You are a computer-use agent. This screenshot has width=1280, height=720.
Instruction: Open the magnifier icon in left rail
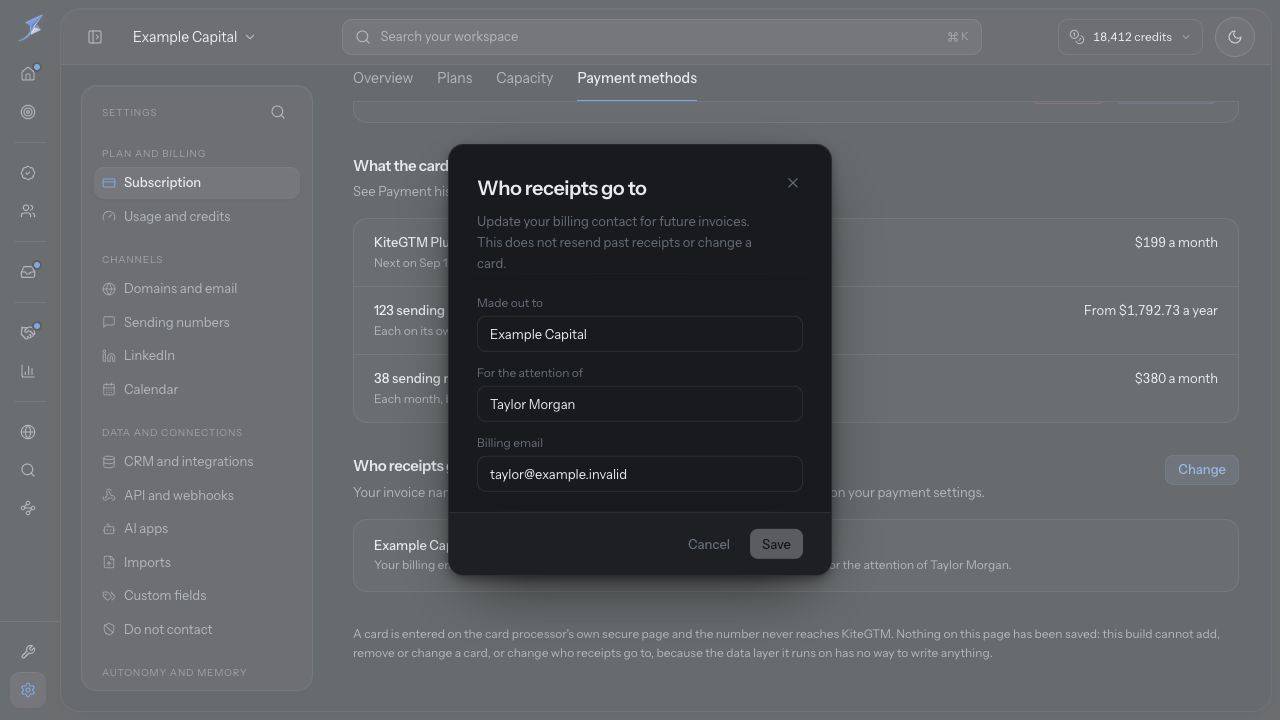click(x=28, y=470)
